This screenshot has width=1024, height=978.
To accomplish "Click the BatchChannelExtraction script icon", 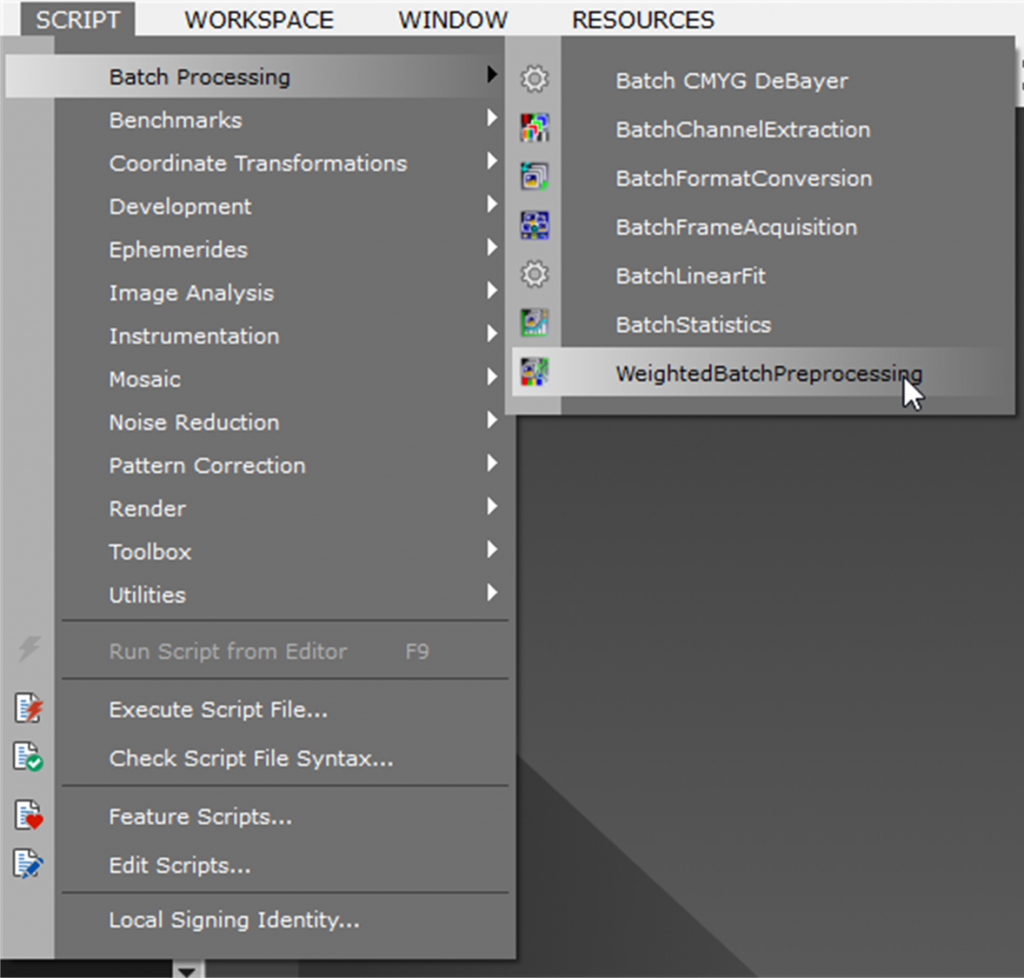I will tap(535, 128).
